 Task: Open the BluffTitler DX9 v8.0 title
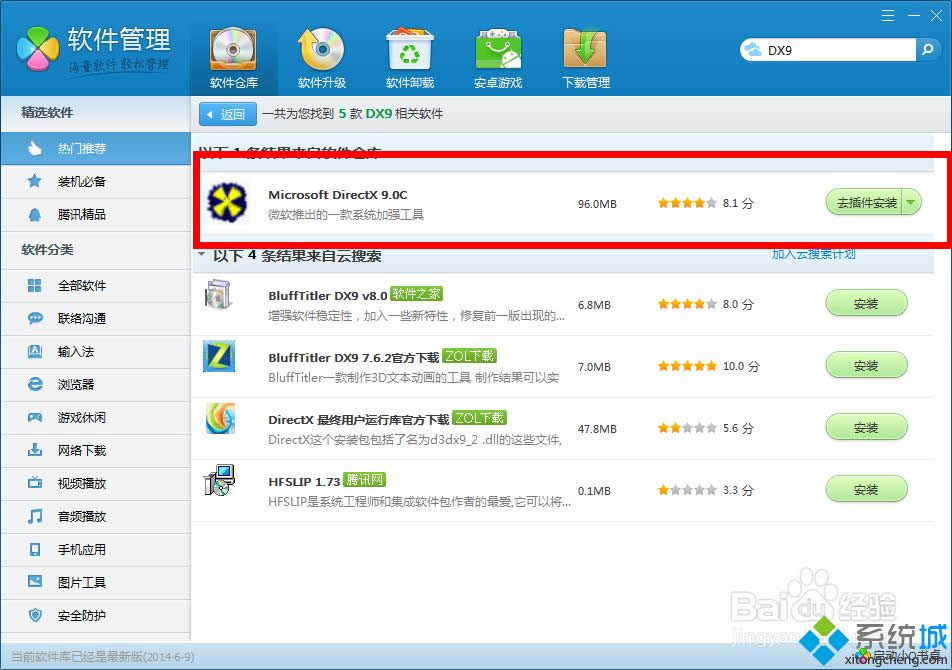coord(327,296)
